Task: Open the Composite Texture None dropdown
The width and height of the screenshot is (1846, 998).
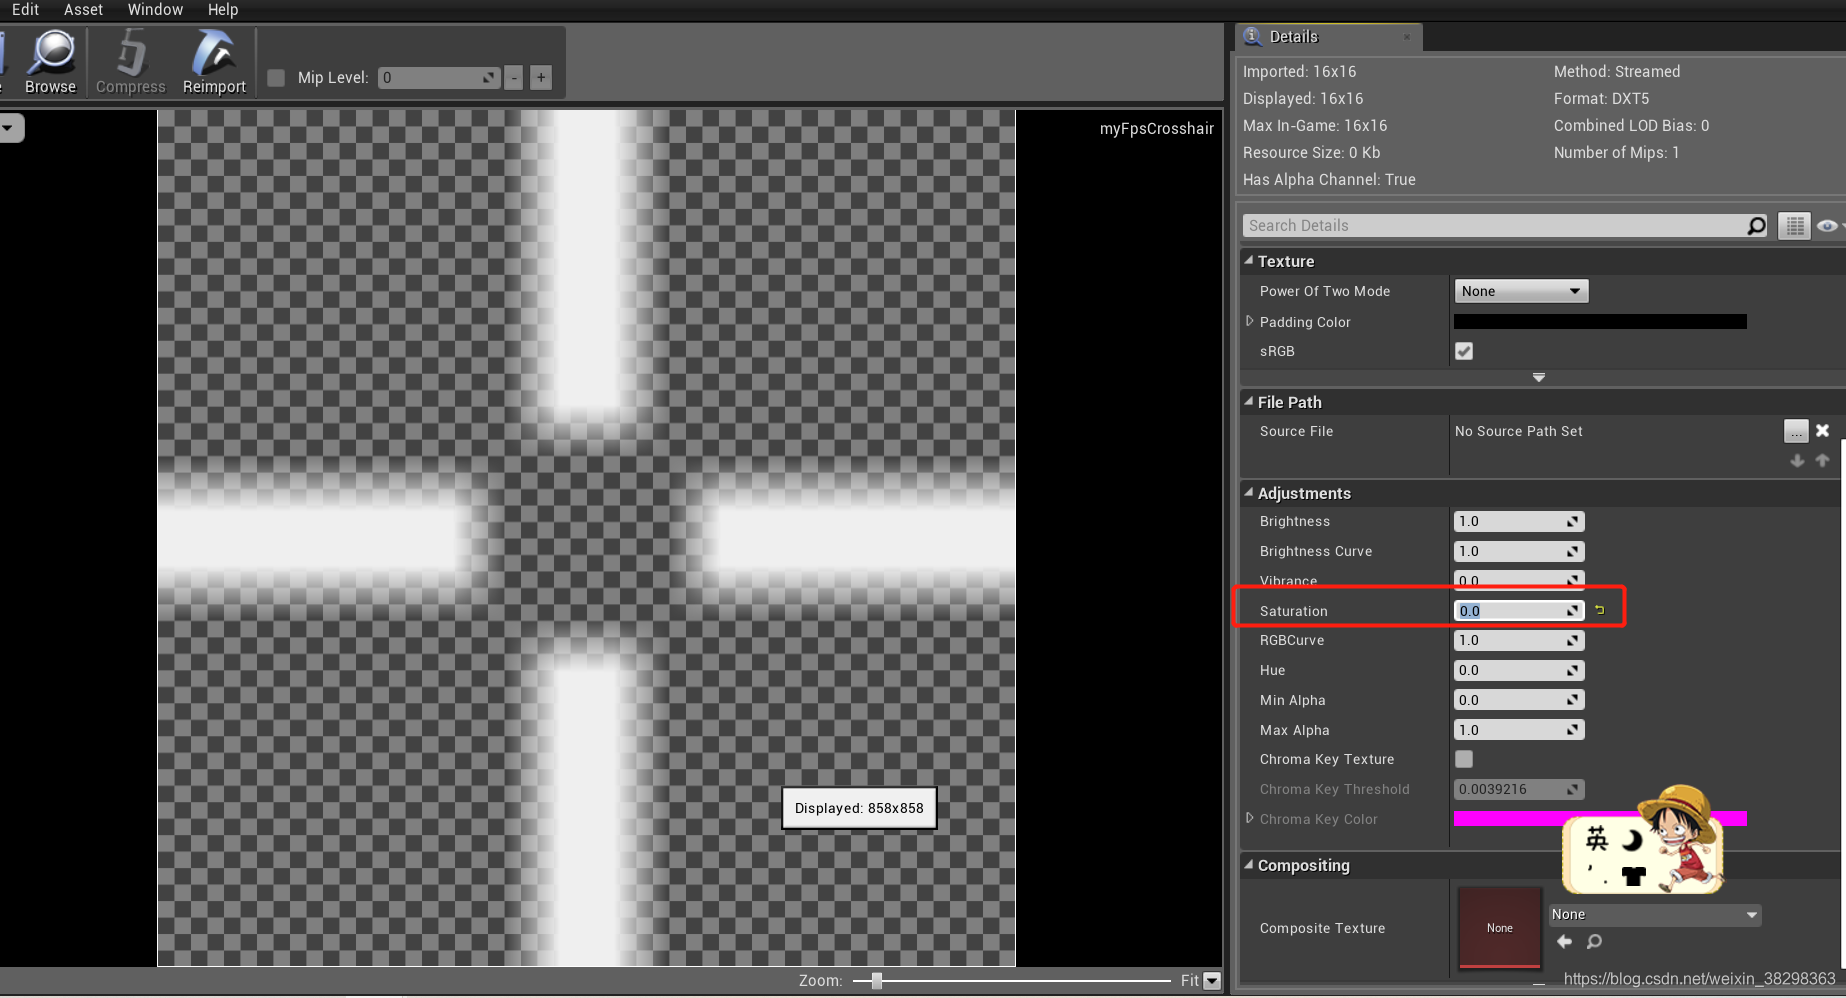Action: [x=1655, y=914]
